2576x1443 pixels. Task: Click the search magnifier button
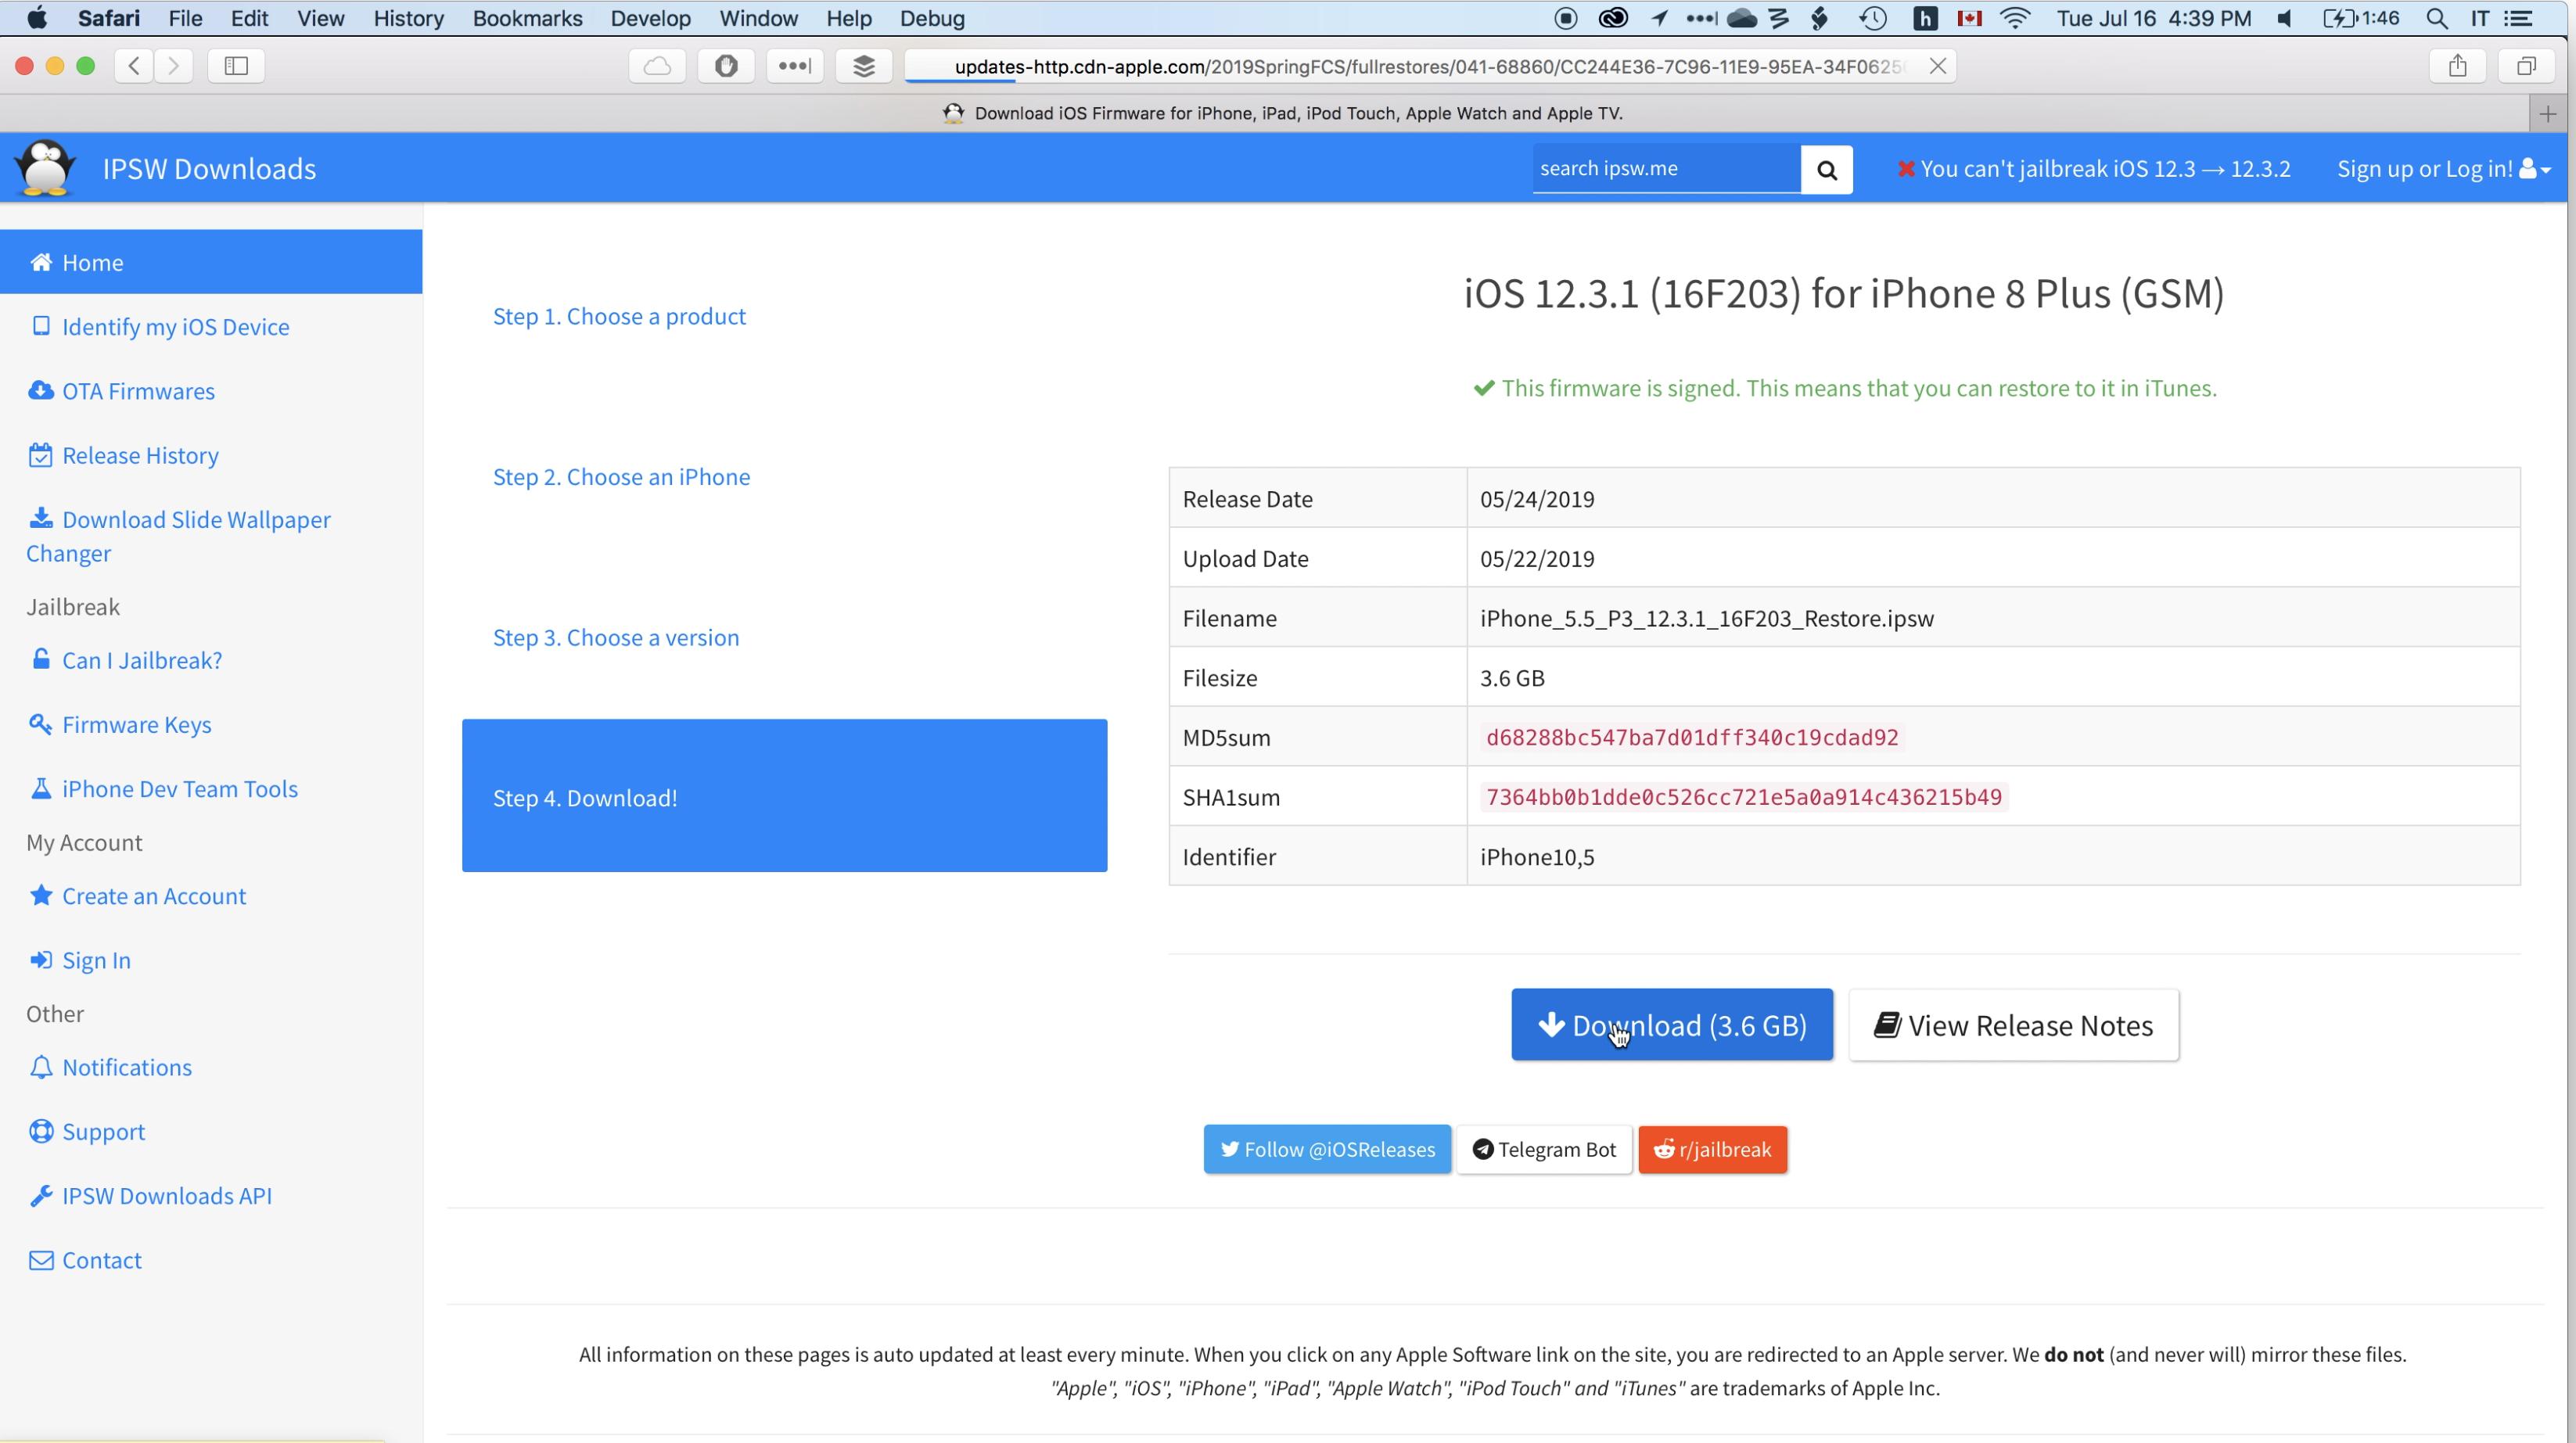(1826, 169)
